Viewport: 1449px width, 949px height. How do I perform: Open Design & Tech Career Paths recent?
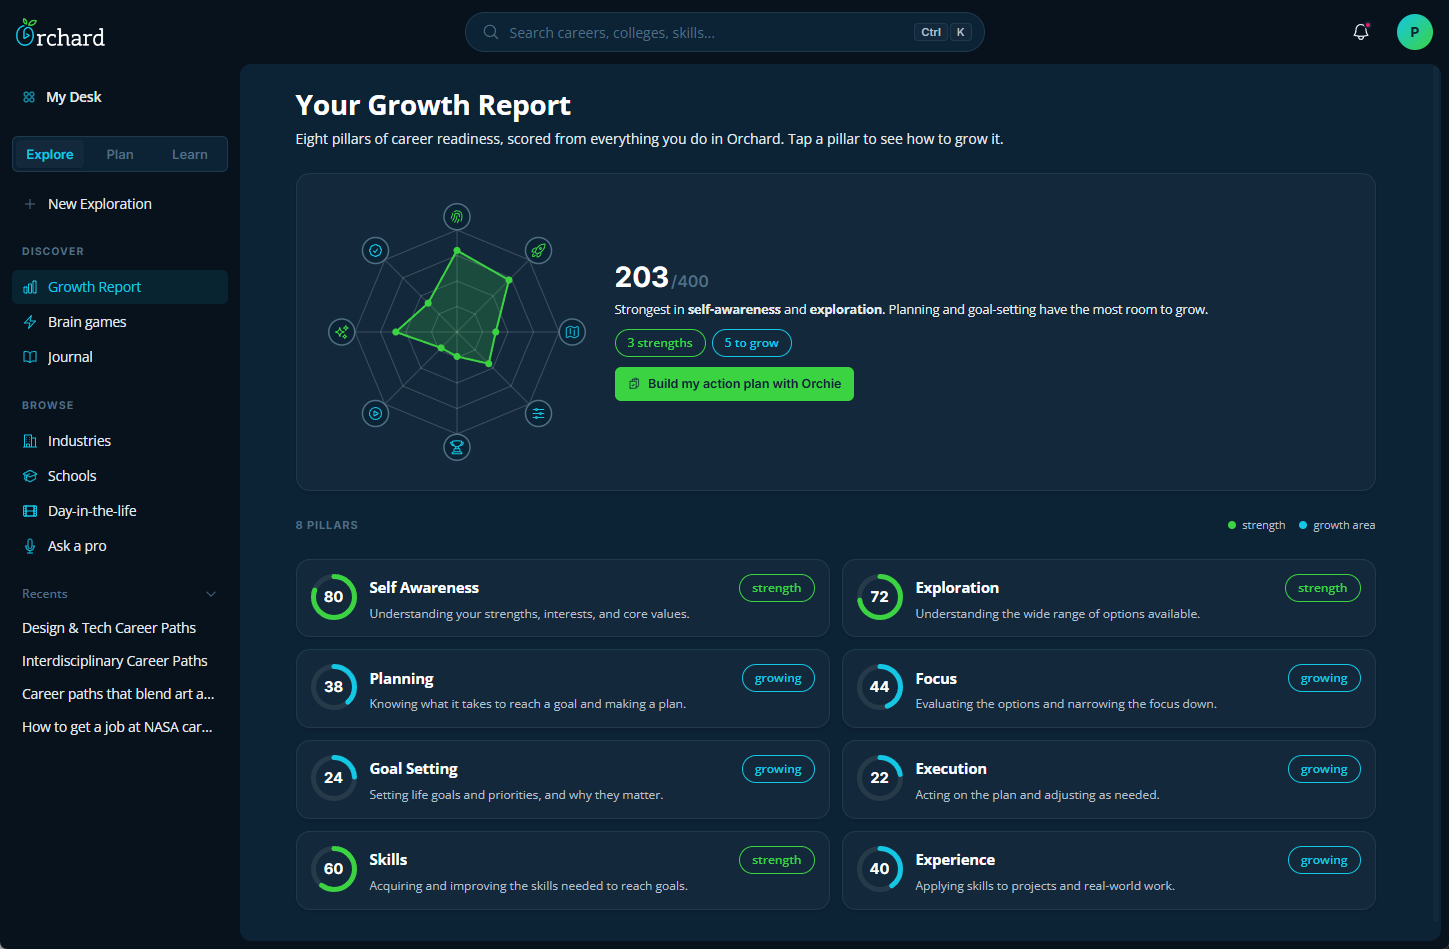coord(109,628)
